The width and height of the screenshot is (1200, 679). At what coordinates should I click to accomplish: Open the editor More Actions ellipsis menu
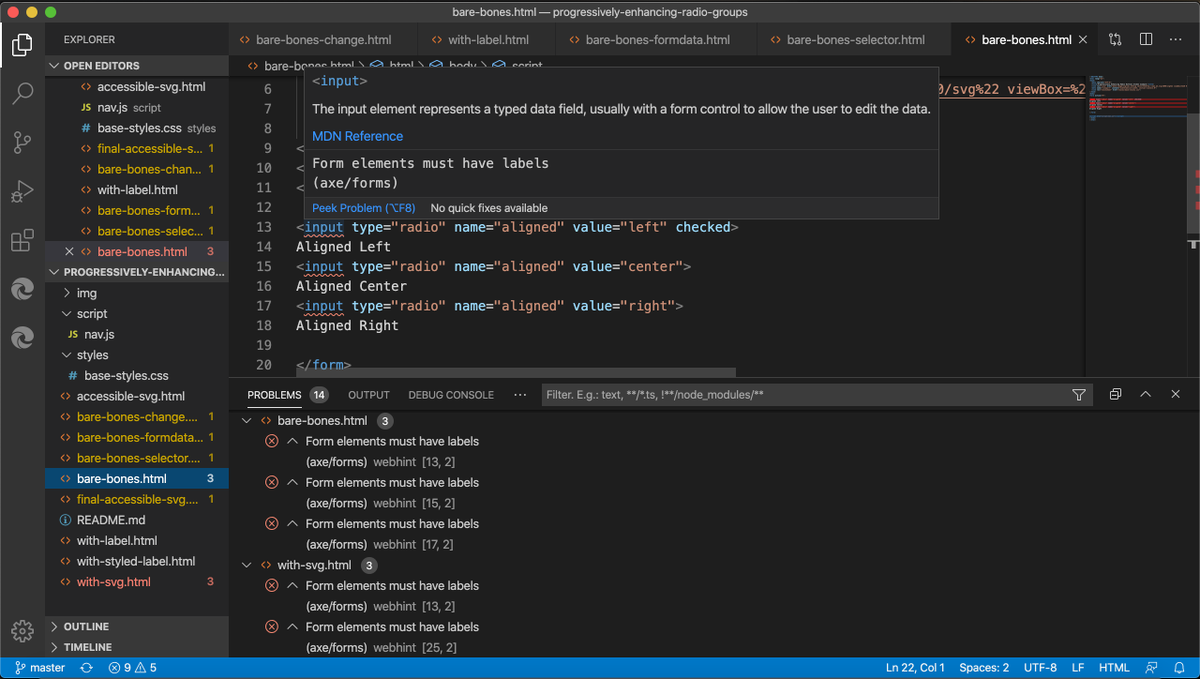click(1177, 40)
